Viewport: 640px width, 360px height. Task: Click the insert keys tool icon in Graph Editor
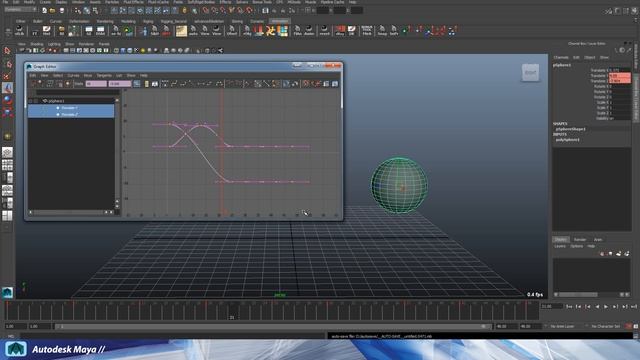click(41, 84)
